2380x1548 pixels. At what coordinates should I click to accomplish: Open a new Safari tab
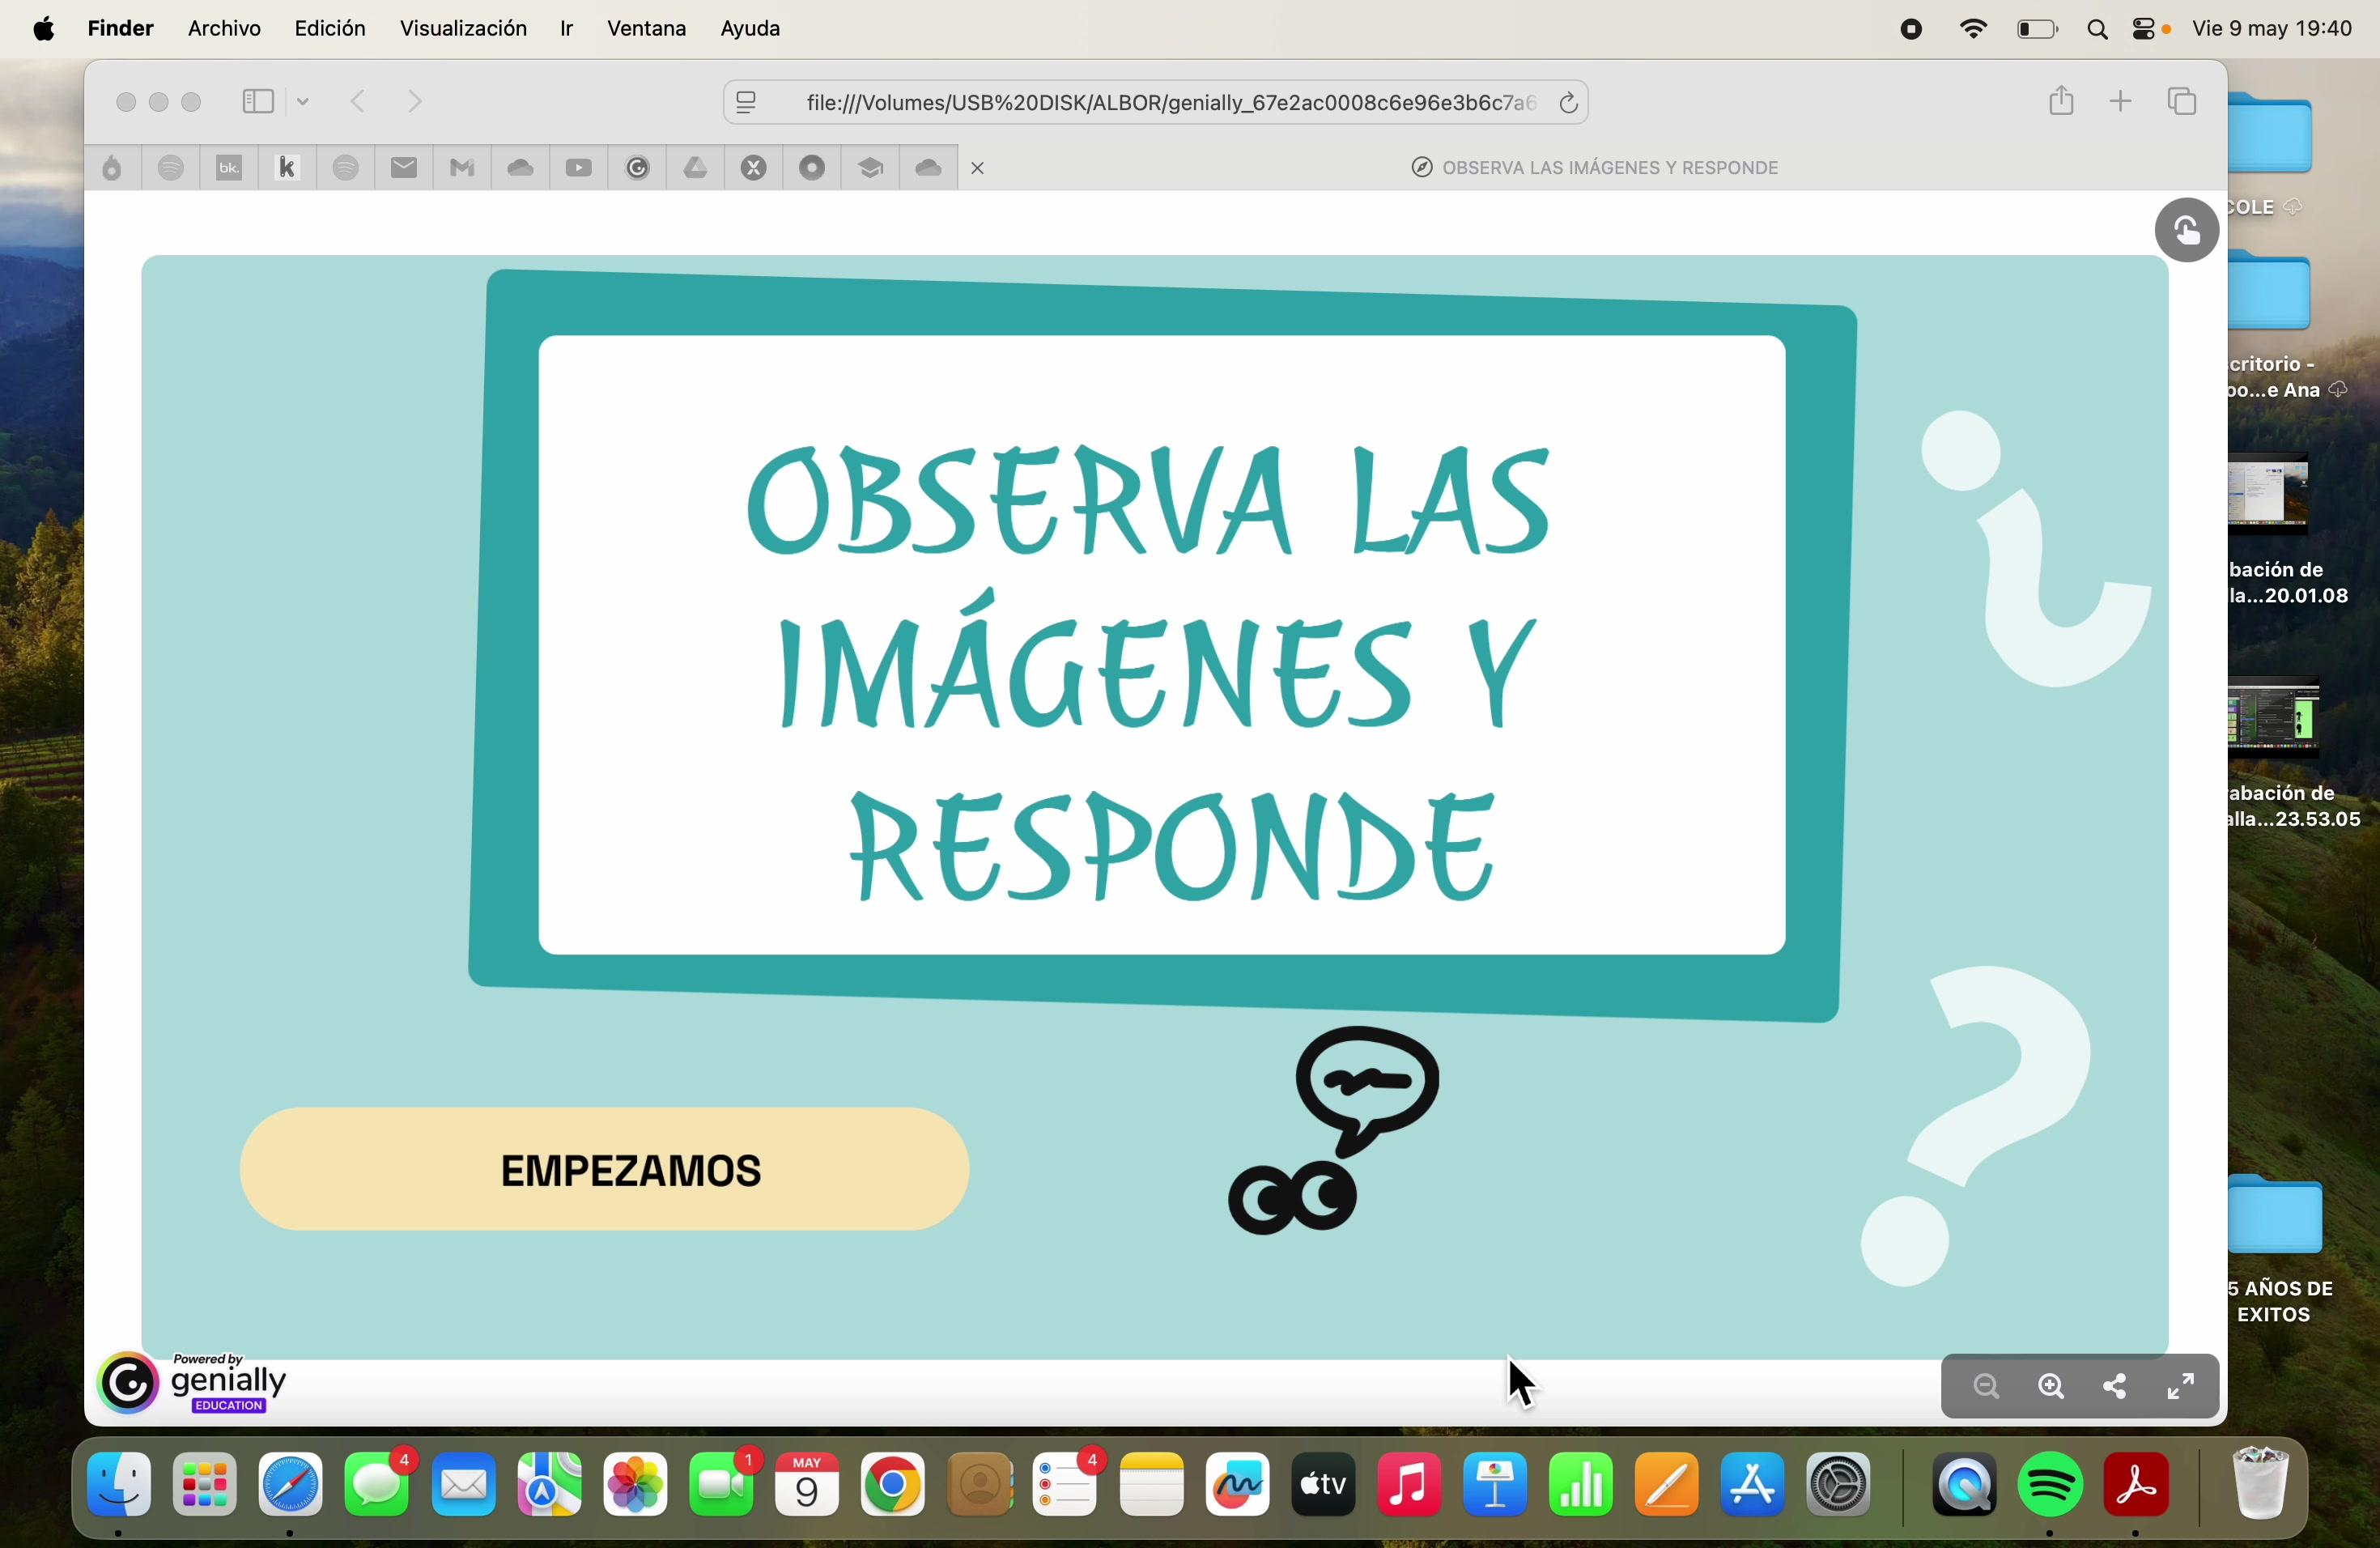(x=2120, y=101)
